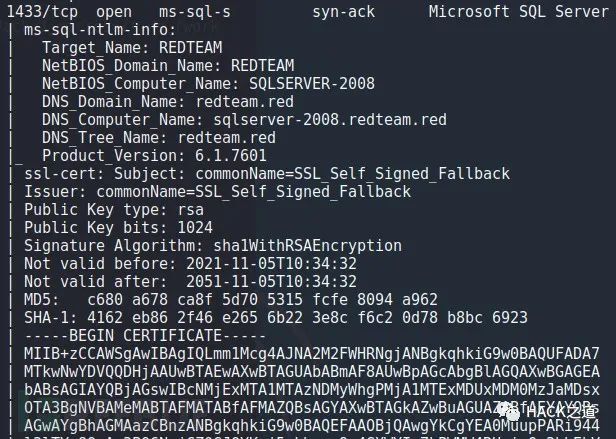Click the Product_Version 6.1.7601 value
The height and width of the screenshot is (439, 616).
[x=231, y=156]
